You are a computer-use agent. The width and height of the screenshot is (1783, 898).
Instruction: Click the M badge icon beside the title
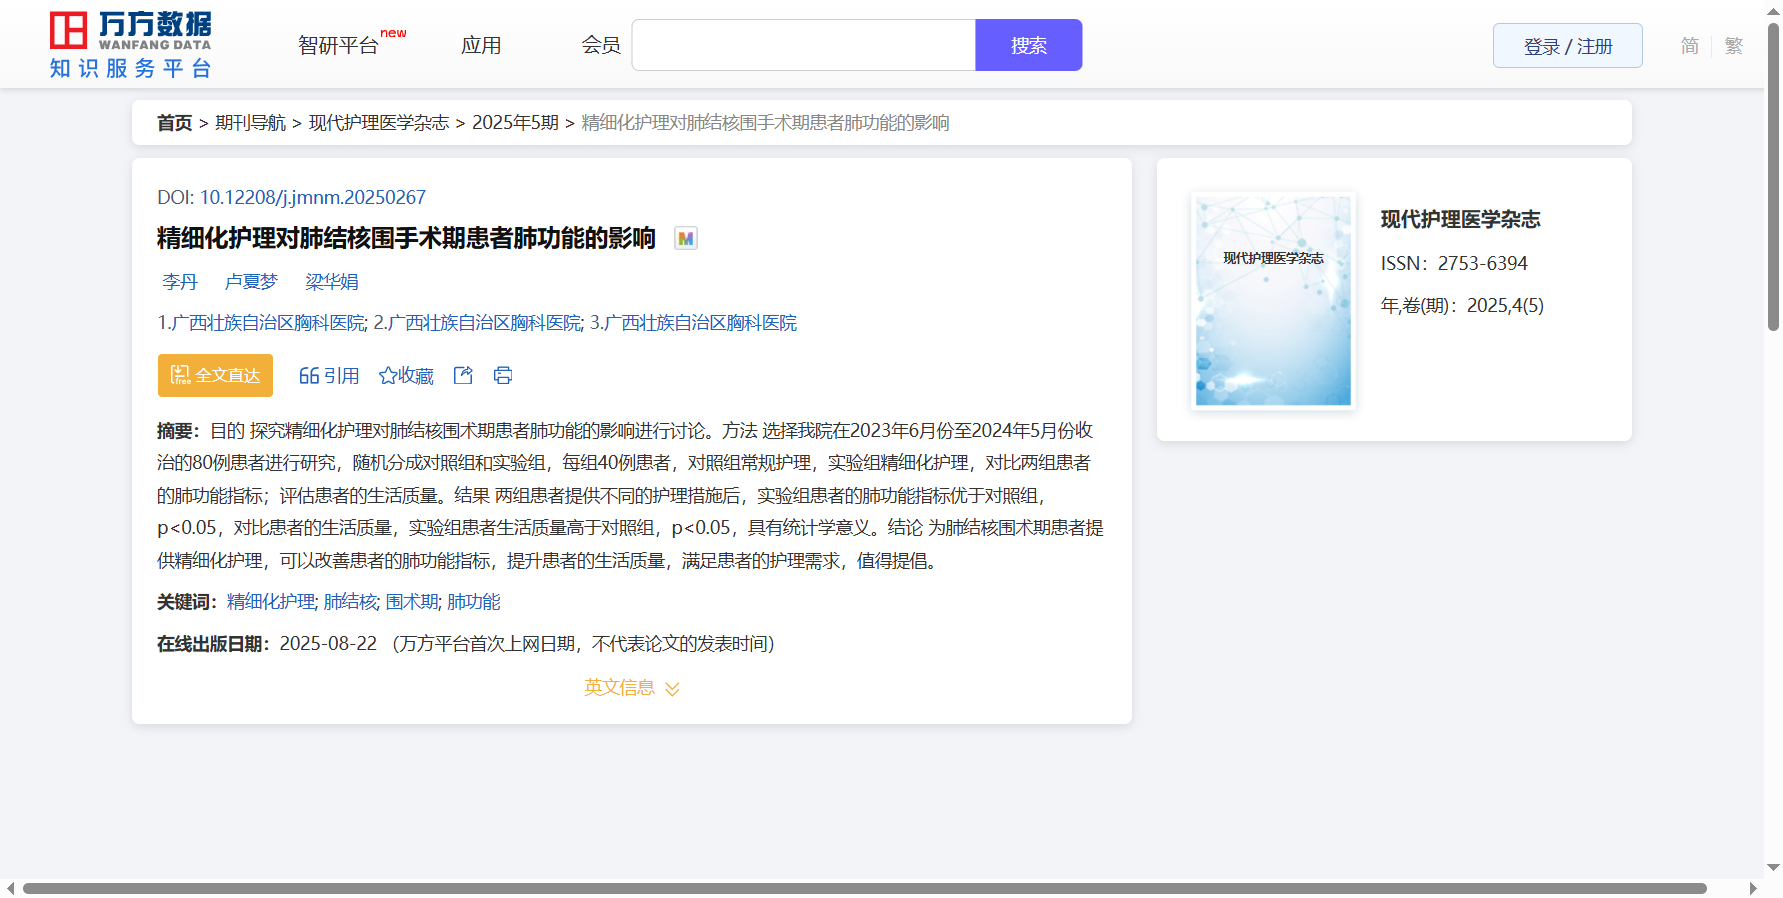[x=685, y=238]
